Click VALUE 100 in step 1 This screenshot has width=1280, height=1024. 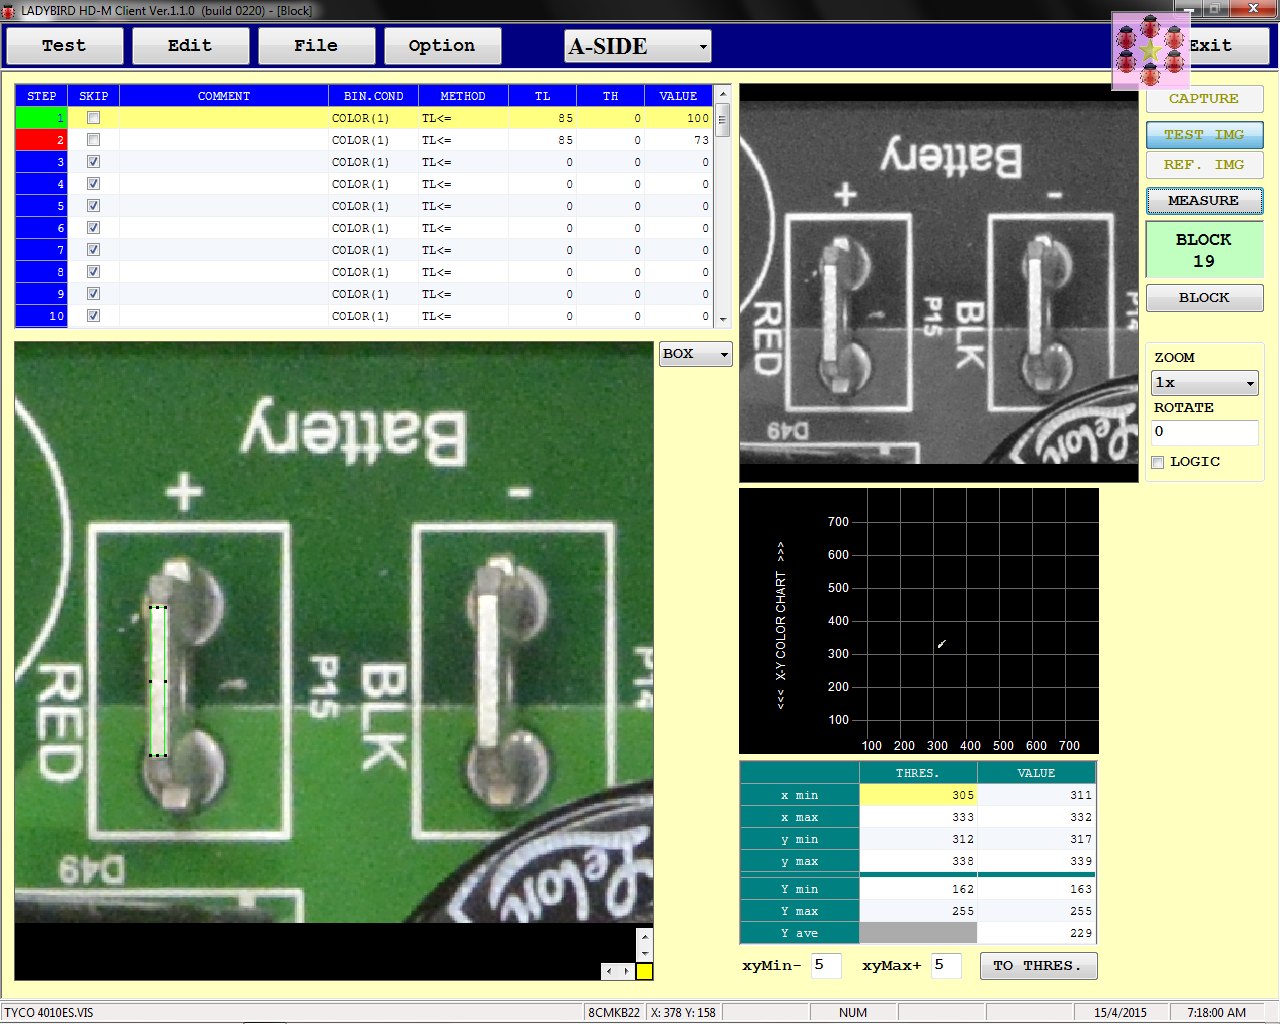[x=679, y=118]
